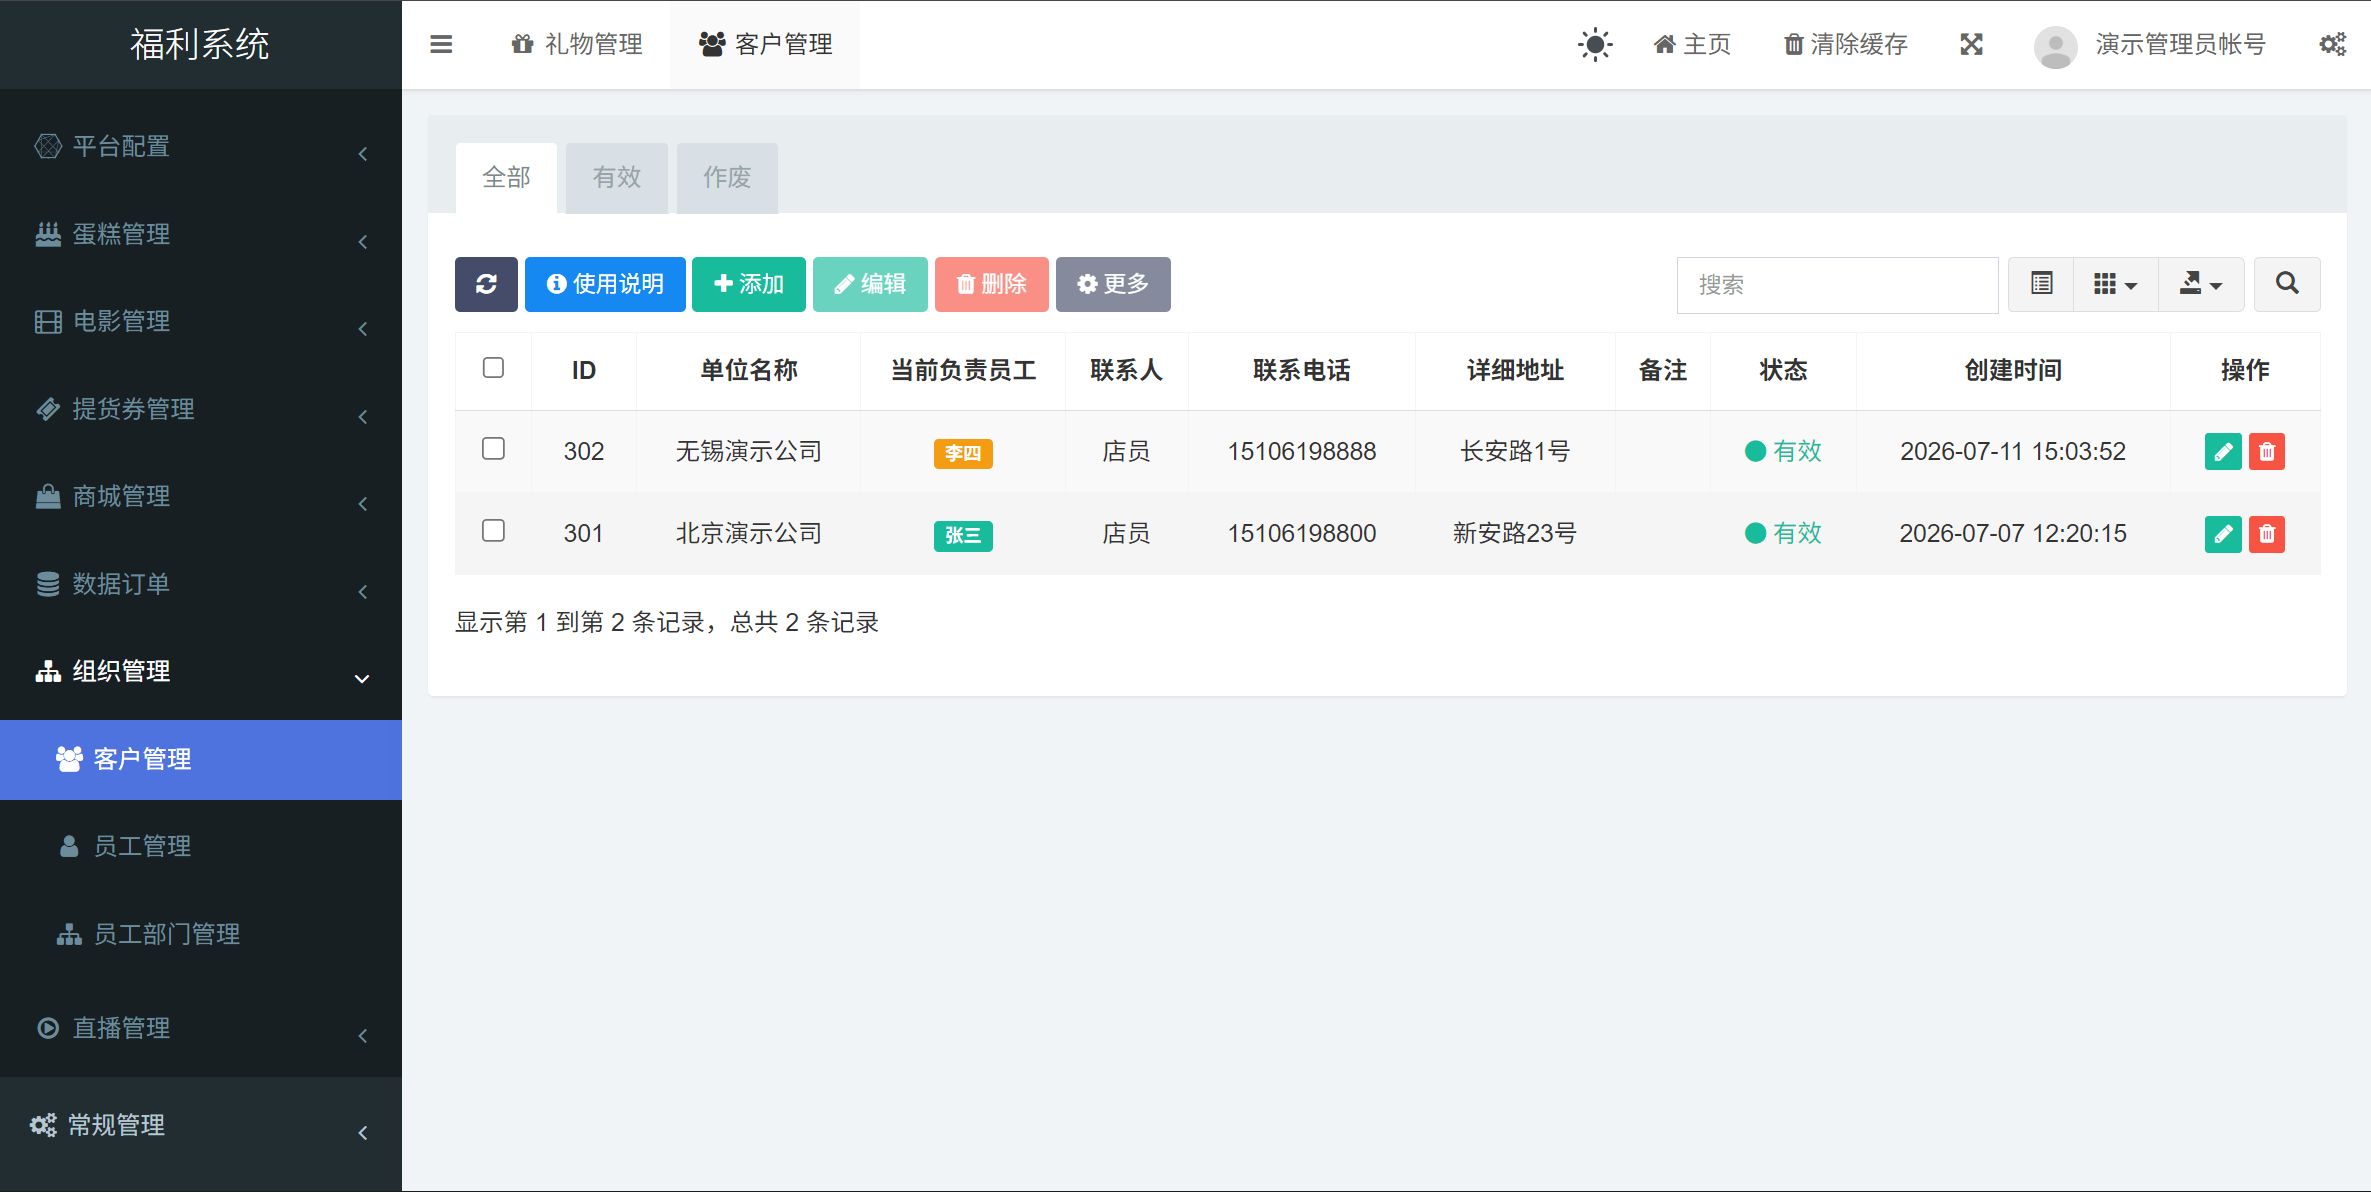This screenshot has height=1192, width=2371.
Task: Open the gears settings icon in the header
Action: click(x=2333, y=44)
